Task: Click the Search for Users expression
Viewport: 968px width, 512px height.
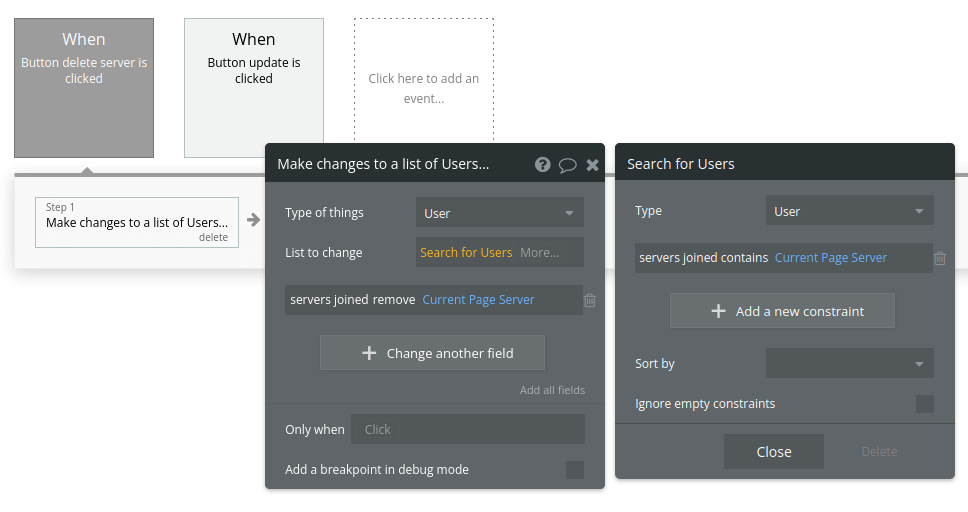Action: click(x=466, y=253)
